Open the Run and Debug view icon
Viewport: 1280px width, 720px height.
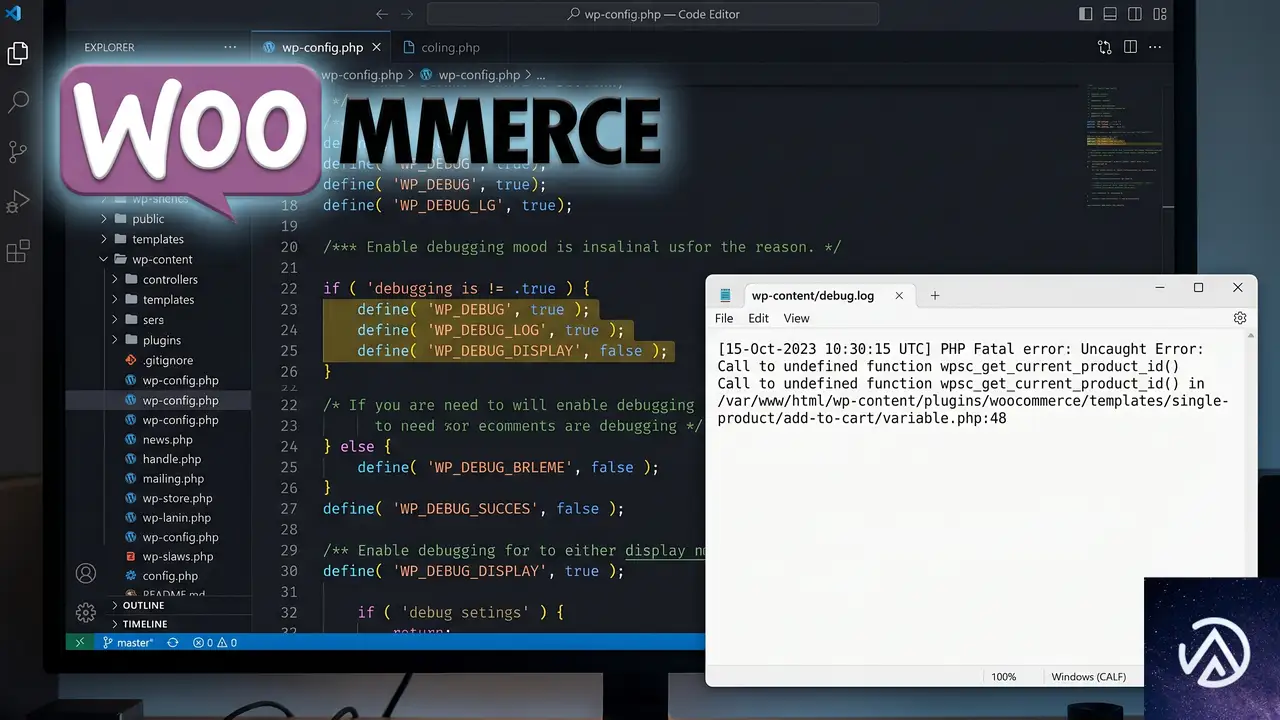coord(18,202)
